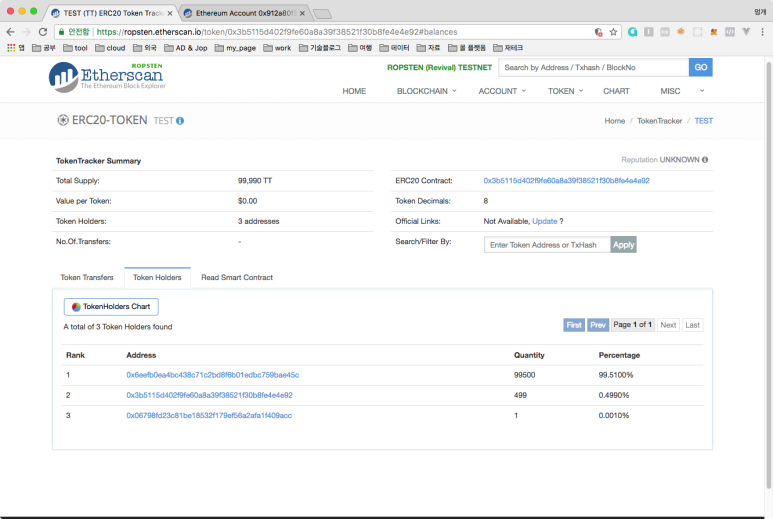Expand the MISC menu
Image resolution: width=773 pixels, height=519 pixels.
(x=682, y=91)
